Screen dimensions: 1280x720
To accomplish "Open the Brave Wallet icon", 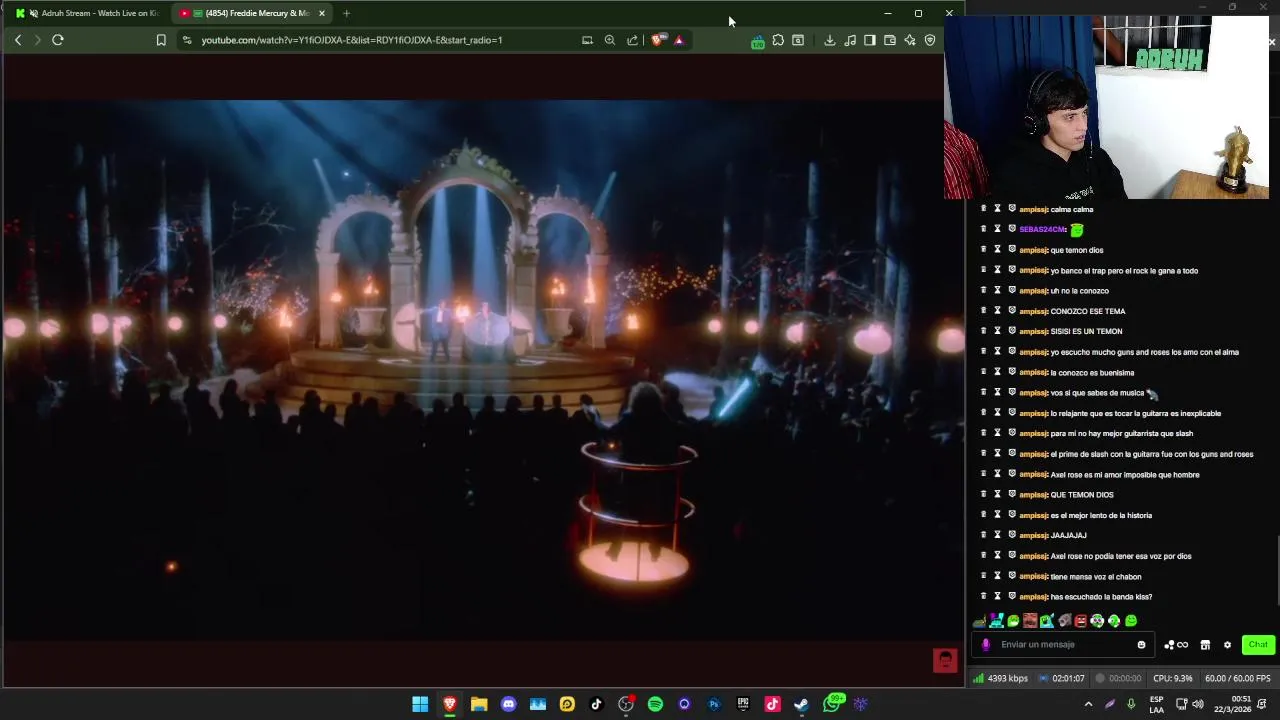I will 890,40.
